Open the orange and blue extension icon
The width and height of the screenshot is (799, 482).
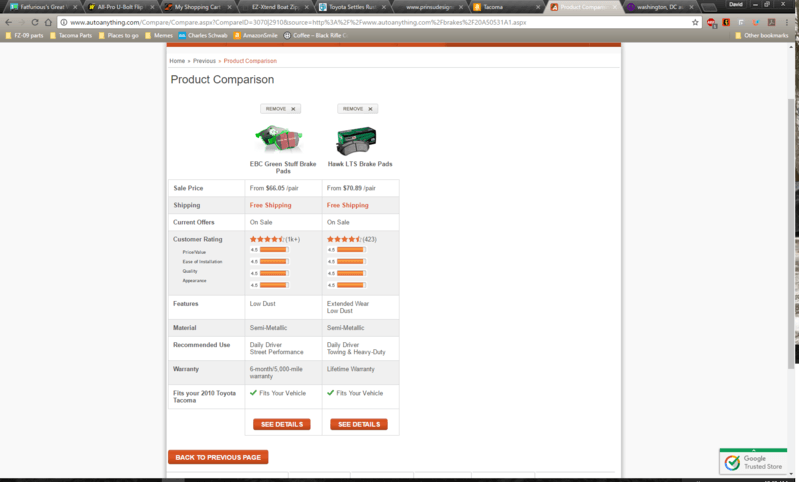(756, 22)
